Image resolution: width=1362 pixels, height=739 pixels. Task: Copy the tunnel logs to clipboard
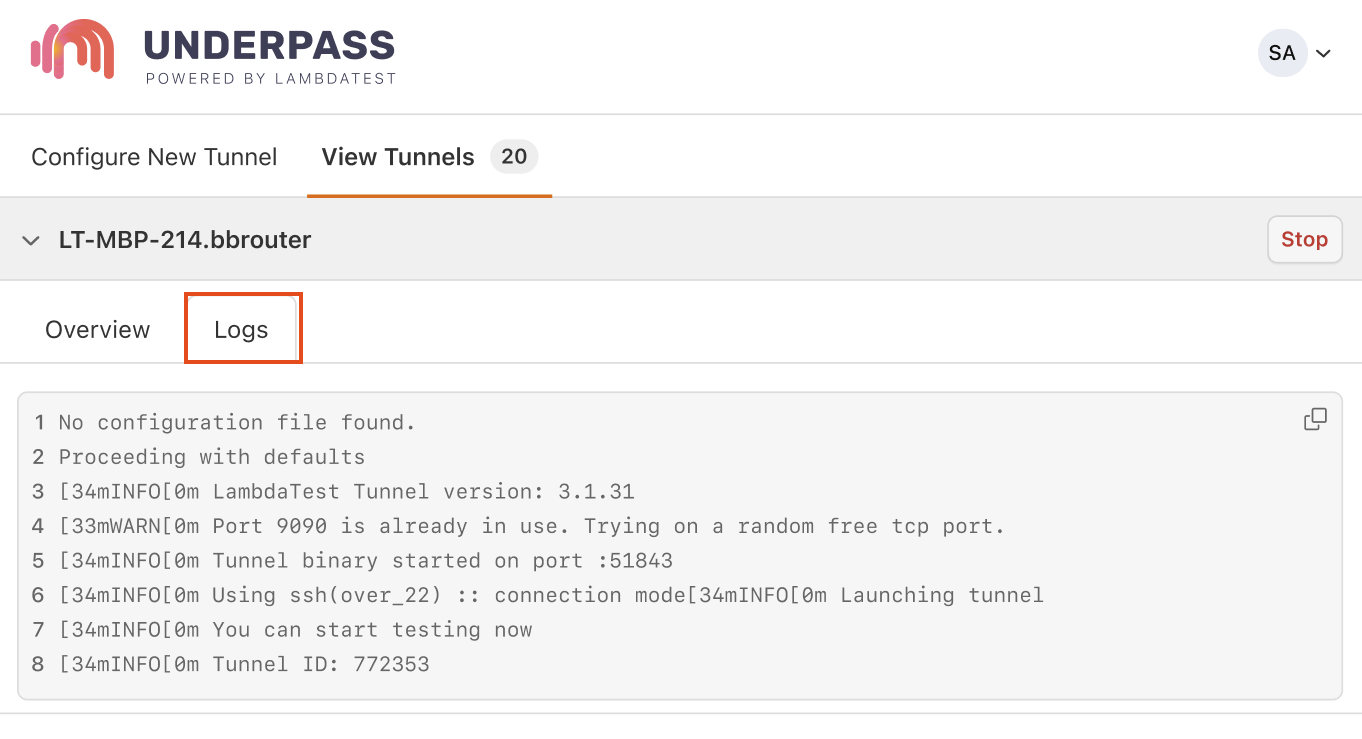[x=1315, y=420]
